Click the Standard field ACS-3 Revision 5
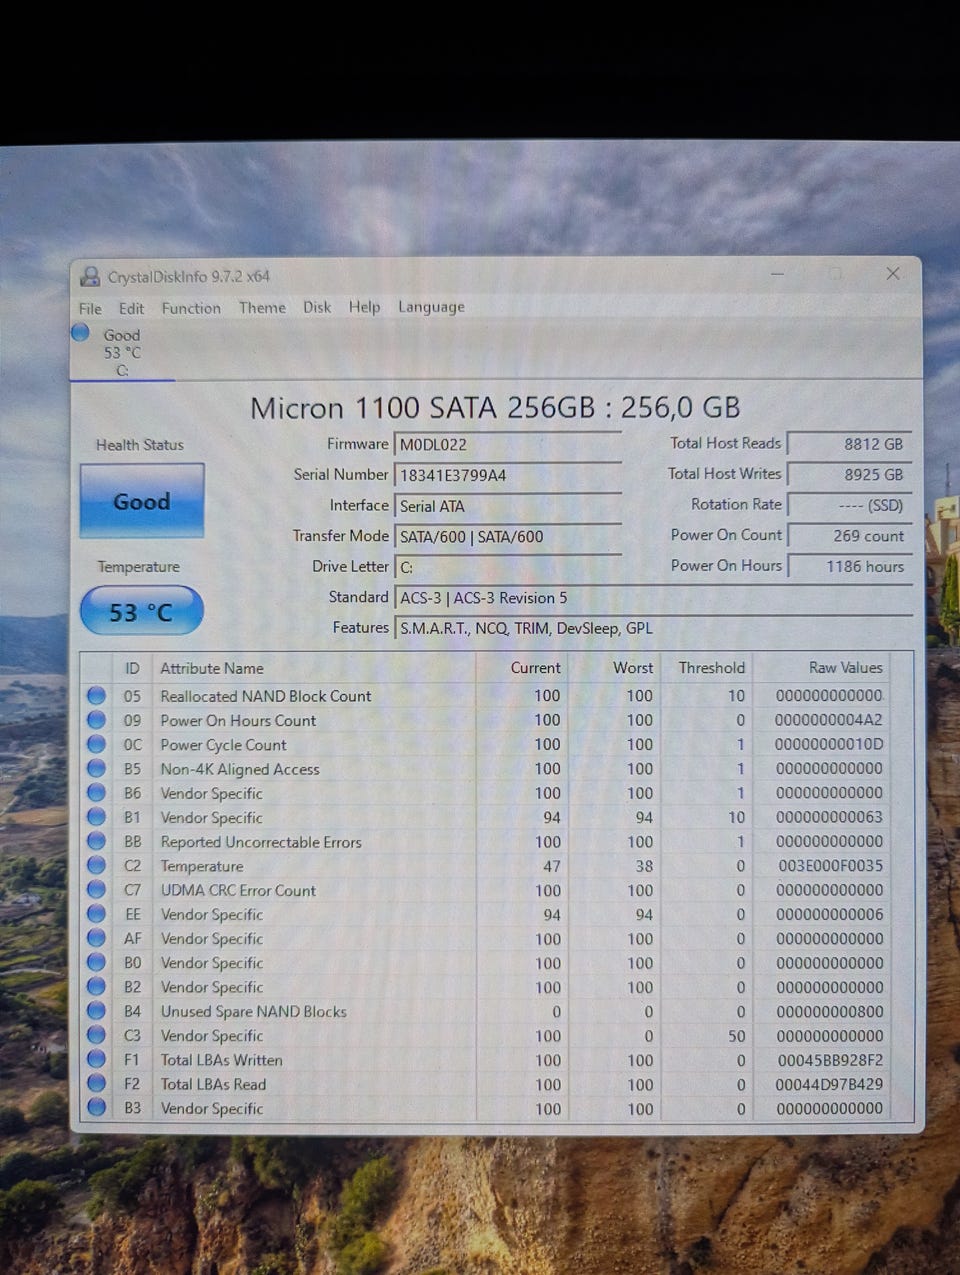This screenshot has width=960, height=1275. coord(654,598)
